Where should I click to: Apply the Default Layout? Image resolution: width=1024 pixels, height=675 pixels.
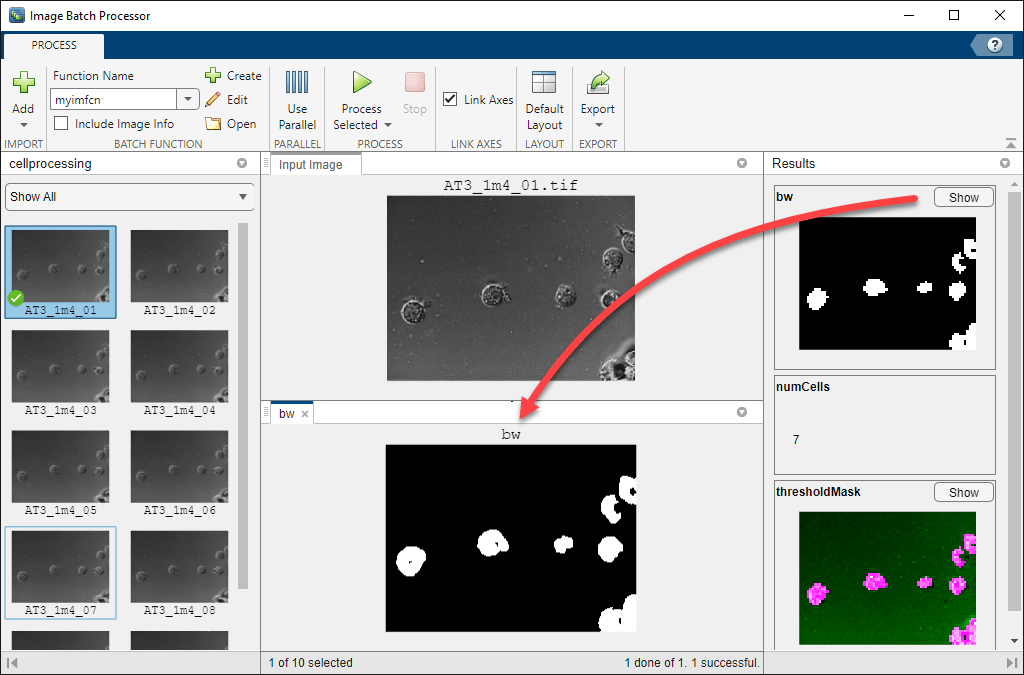pyautogui.click(x=544, y=100)
